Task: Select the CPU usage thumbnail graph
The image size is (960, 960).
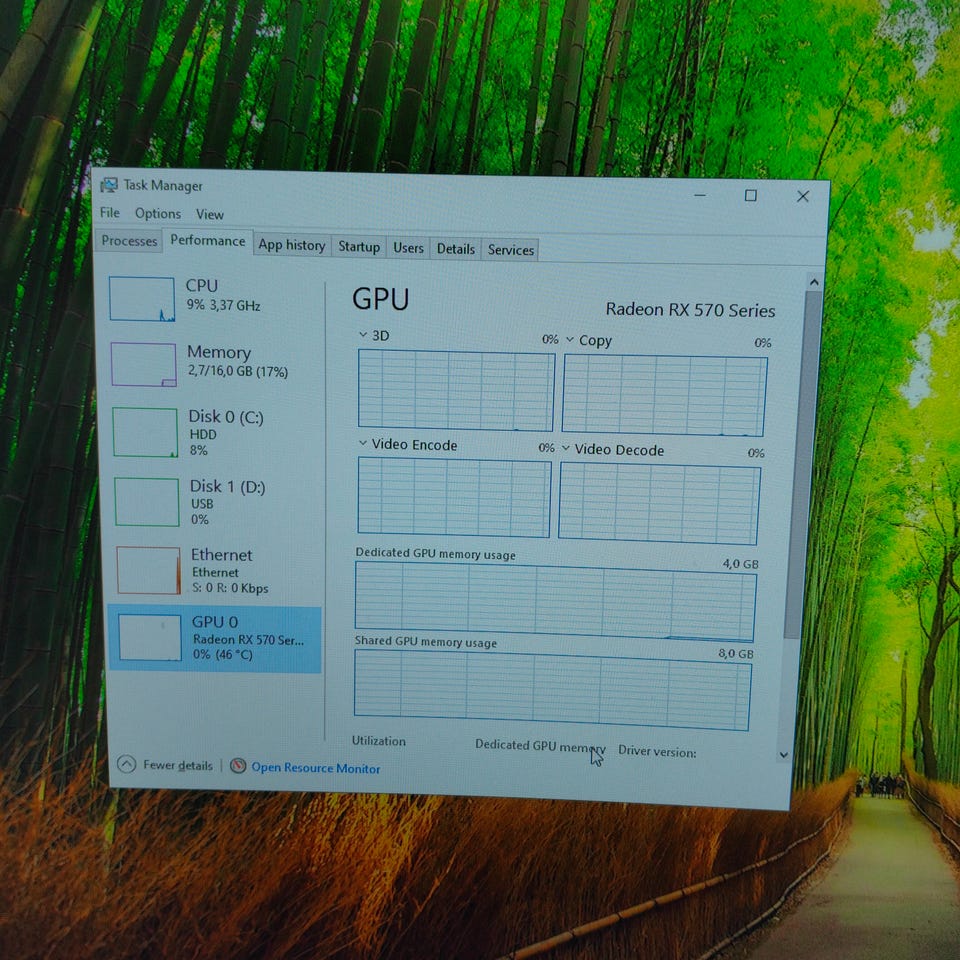Action: click(142, 299)
